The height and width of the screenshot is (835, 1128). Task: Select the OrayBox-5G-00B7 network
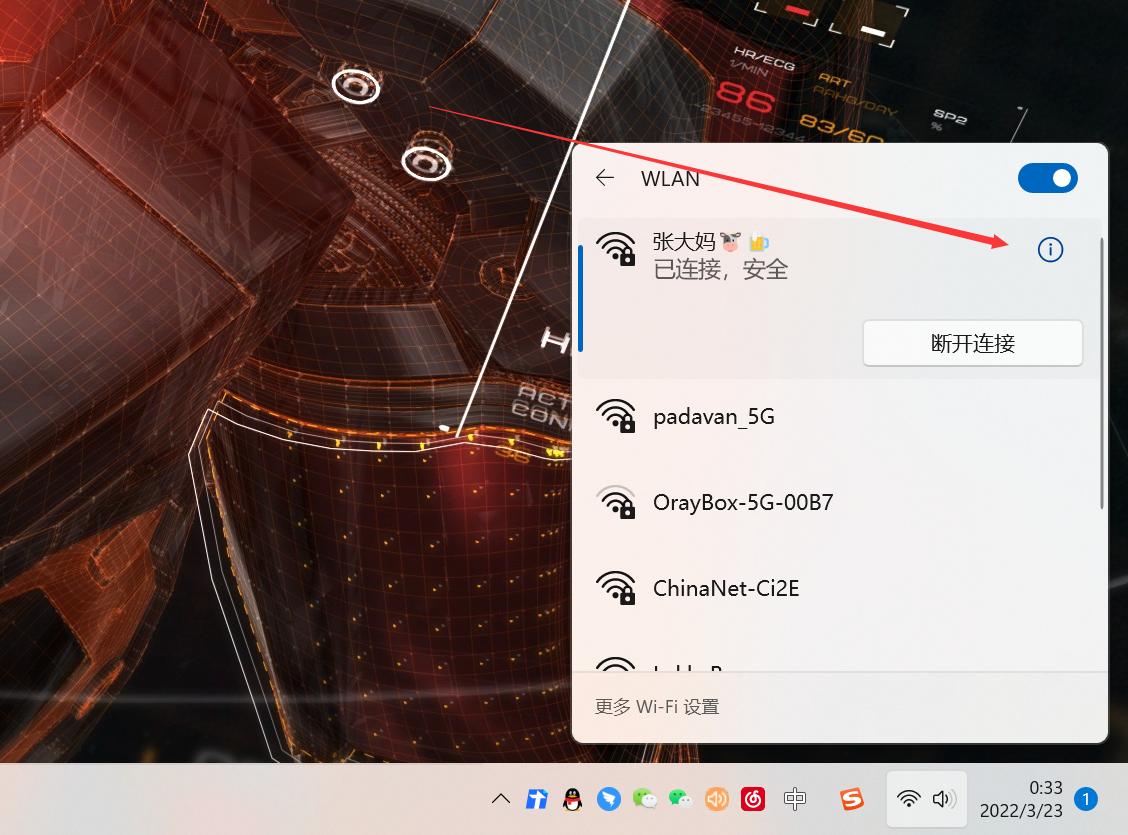click(x=745, y=502)
